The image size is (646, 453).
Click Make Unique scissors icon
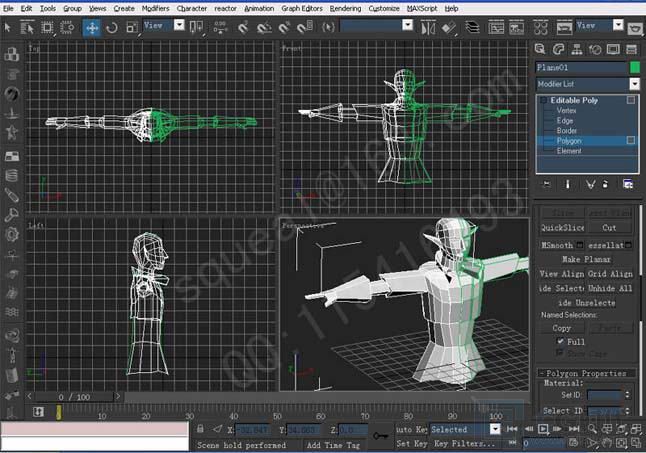click(590, 184)
